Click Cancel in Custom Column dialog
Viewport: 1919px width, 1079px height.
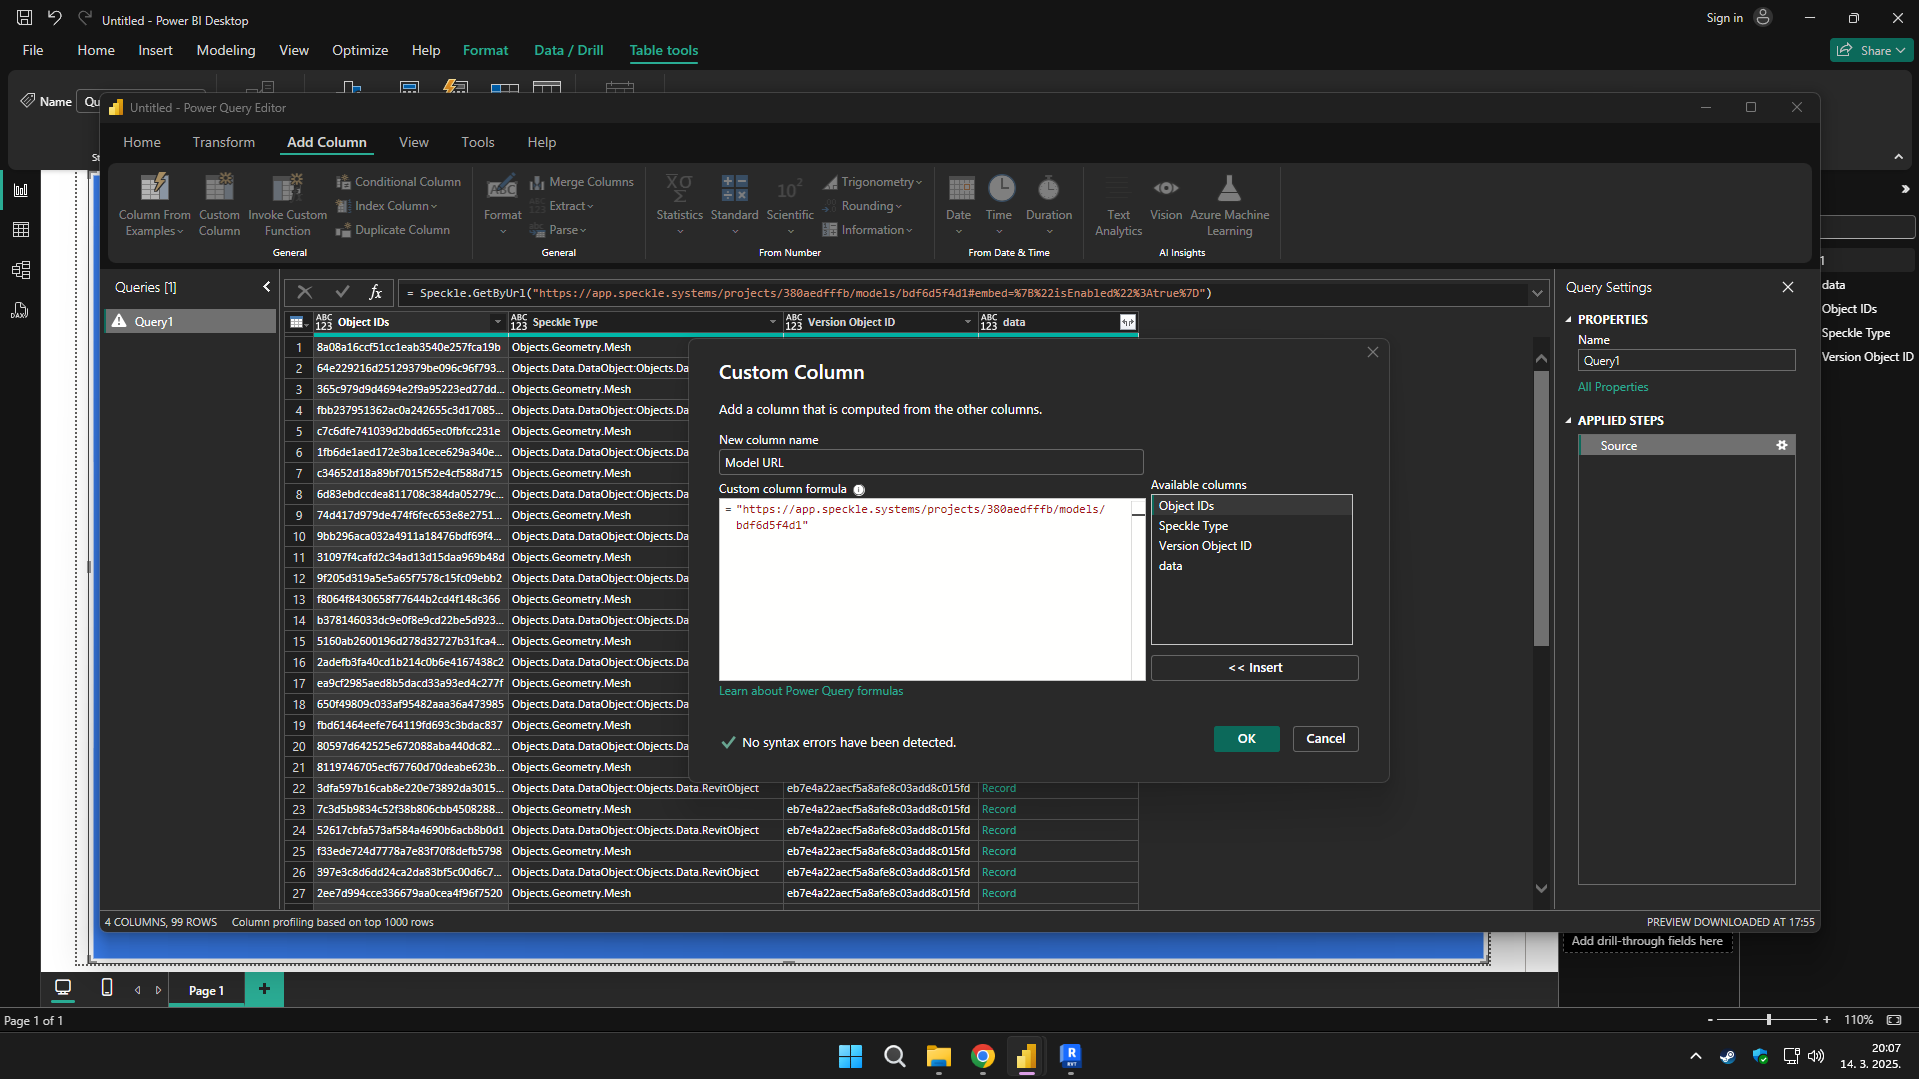pos(1325,739)
